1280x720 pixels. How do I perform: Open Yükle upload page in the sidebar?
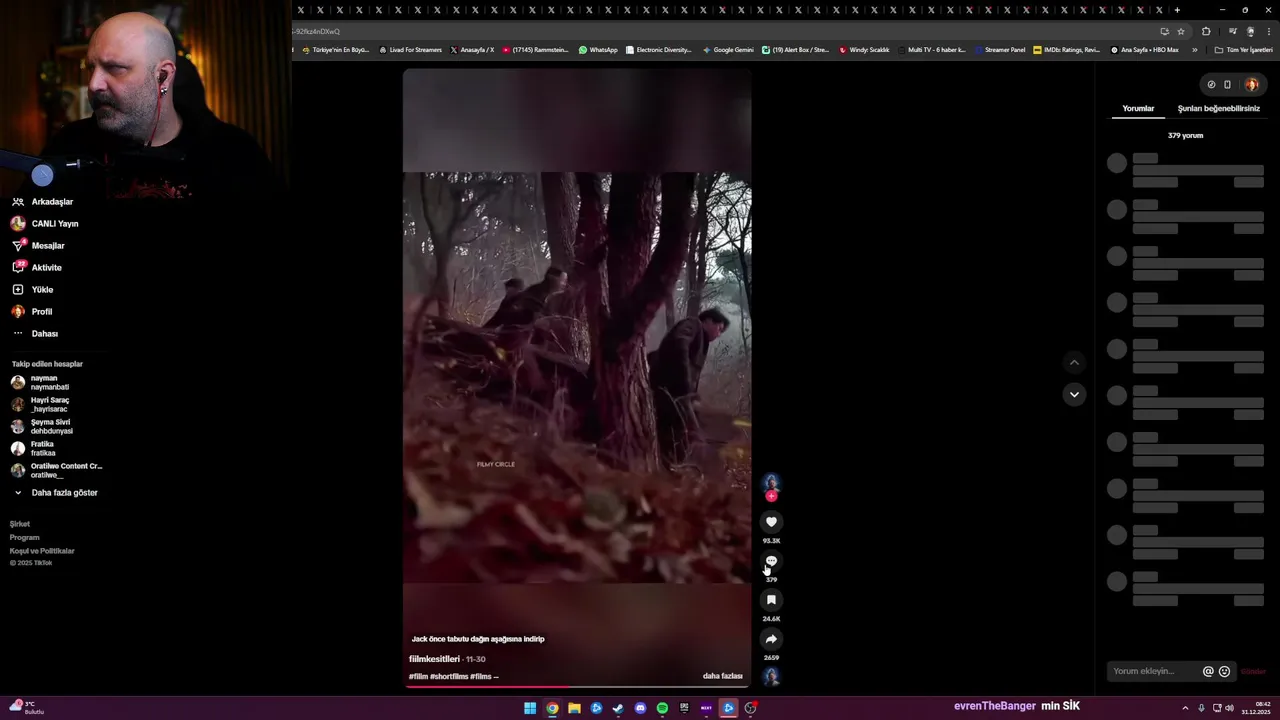point(32,290)
